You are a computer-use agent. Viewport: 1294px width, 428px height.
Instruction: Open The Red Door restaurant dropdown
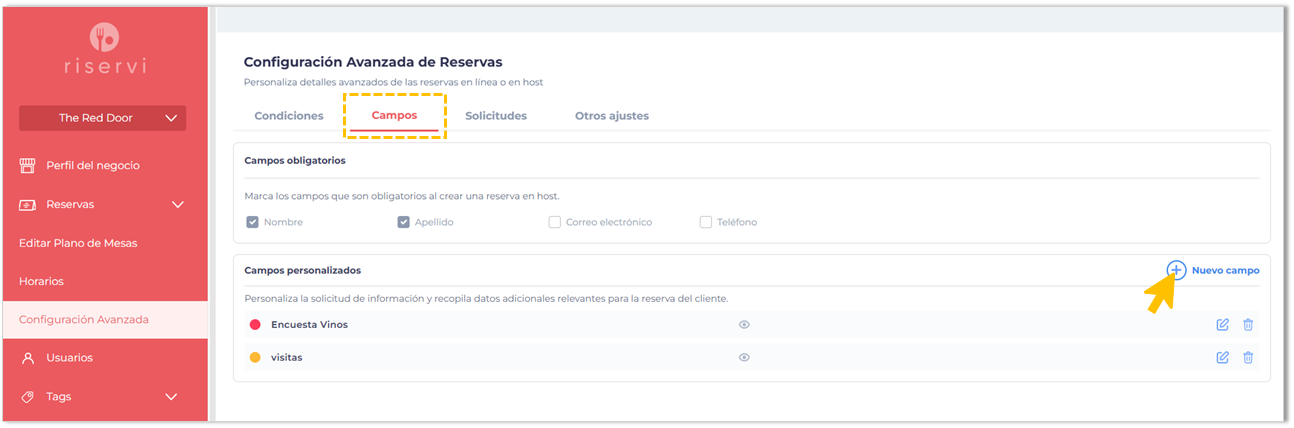point(103,118)
